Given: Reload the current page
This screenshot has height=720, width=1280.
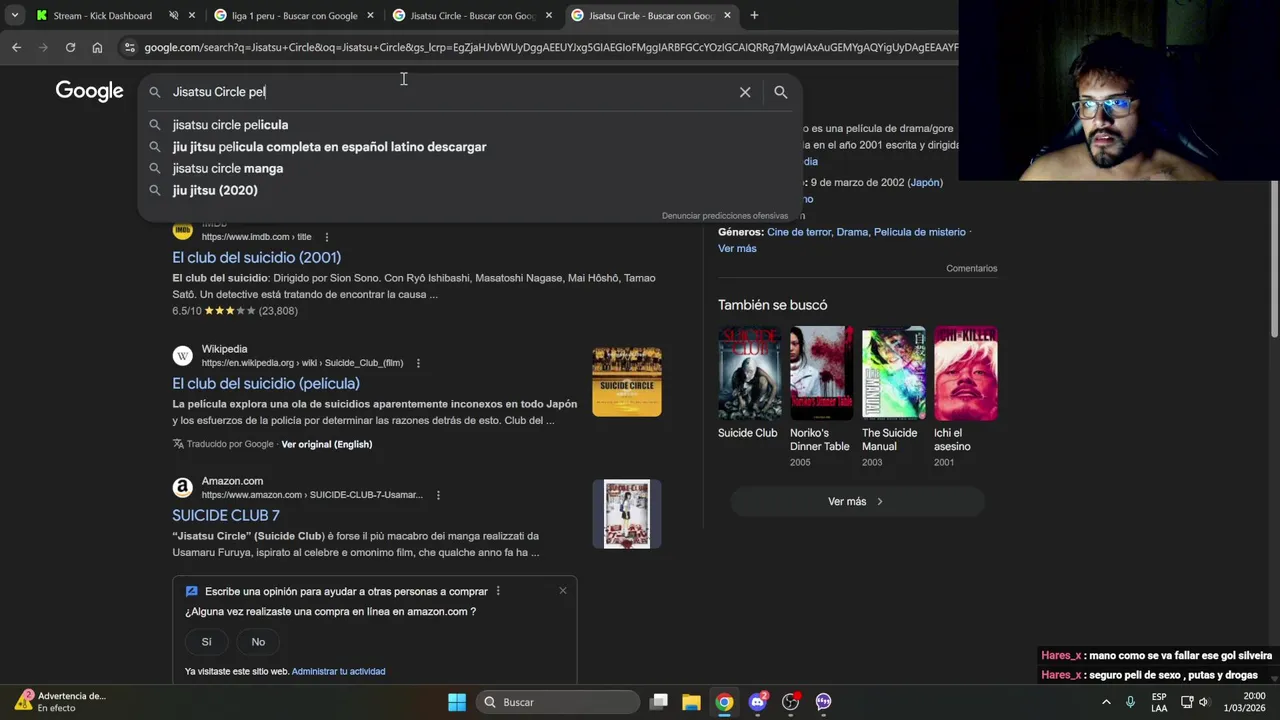Looking at the screenshot, I should 70,47.
